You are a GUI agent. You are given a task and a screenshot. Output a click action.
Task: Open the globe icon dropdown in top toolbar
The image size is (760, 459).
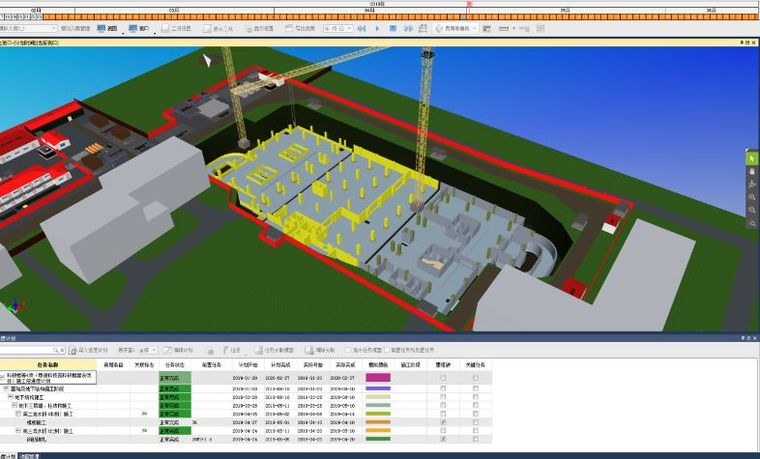(456, 29)
